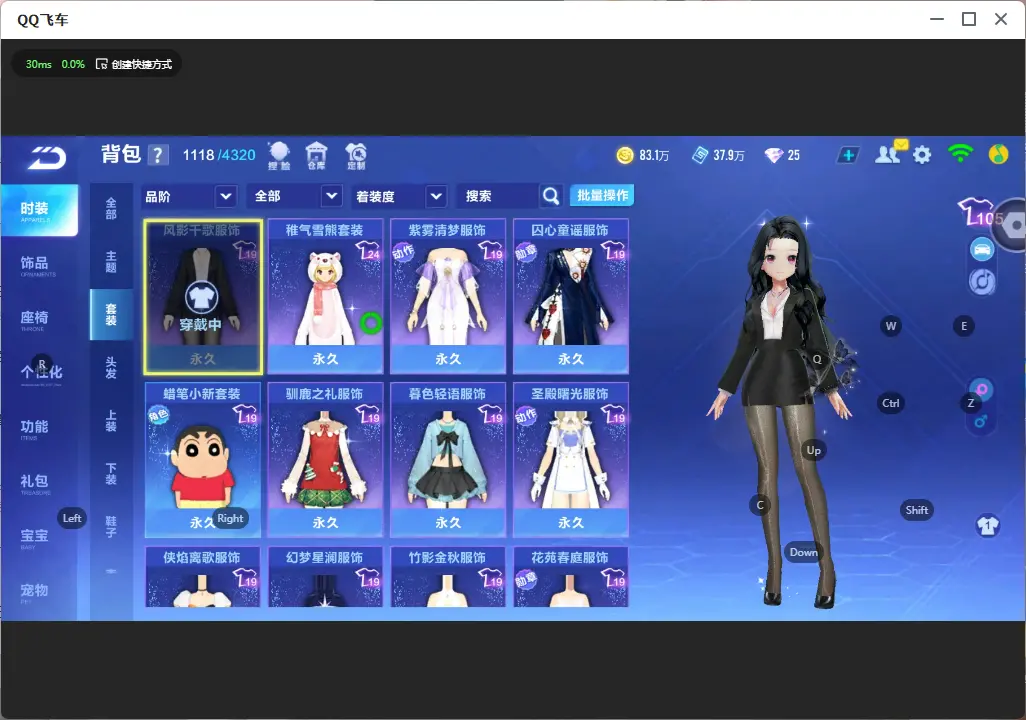
Task: Select the 紫雾清梦服饰 outfit card
Action: tap(448, 297)
